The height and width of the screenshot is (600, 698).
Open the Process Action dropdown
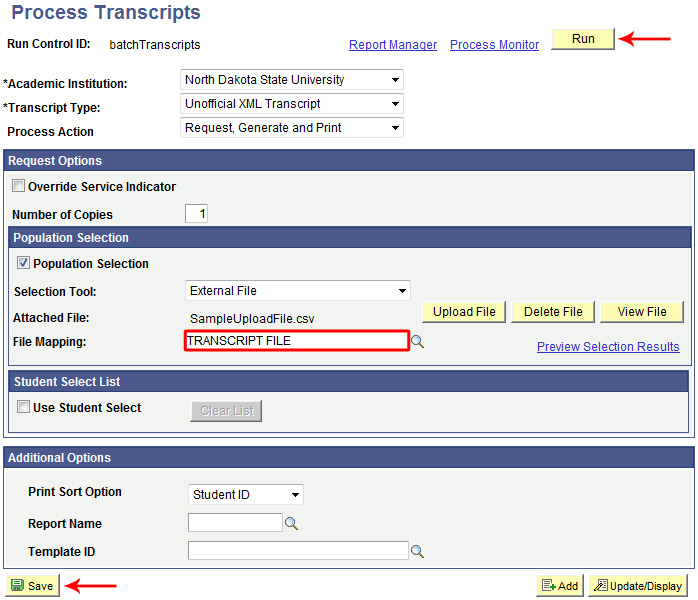pyautogui.click(x=292, y=128)
